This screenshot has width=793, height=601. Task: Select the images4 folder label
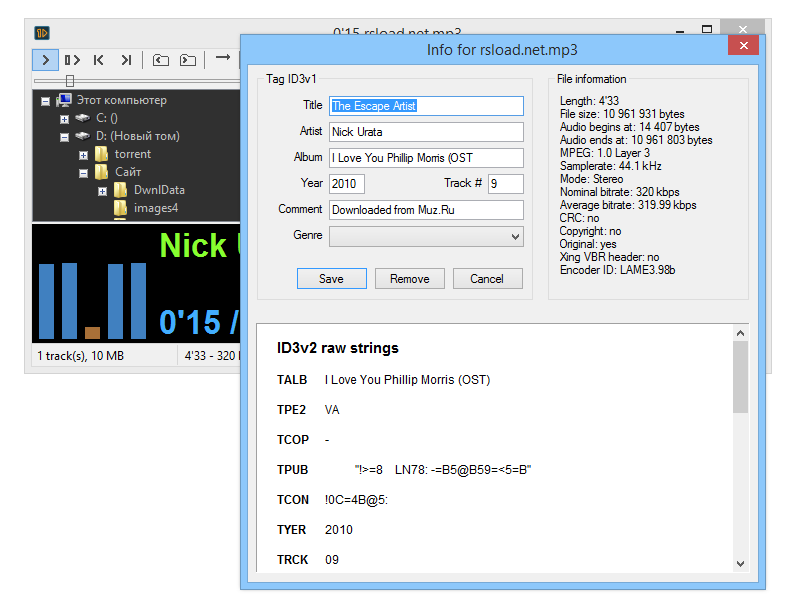tap(156, 208)
